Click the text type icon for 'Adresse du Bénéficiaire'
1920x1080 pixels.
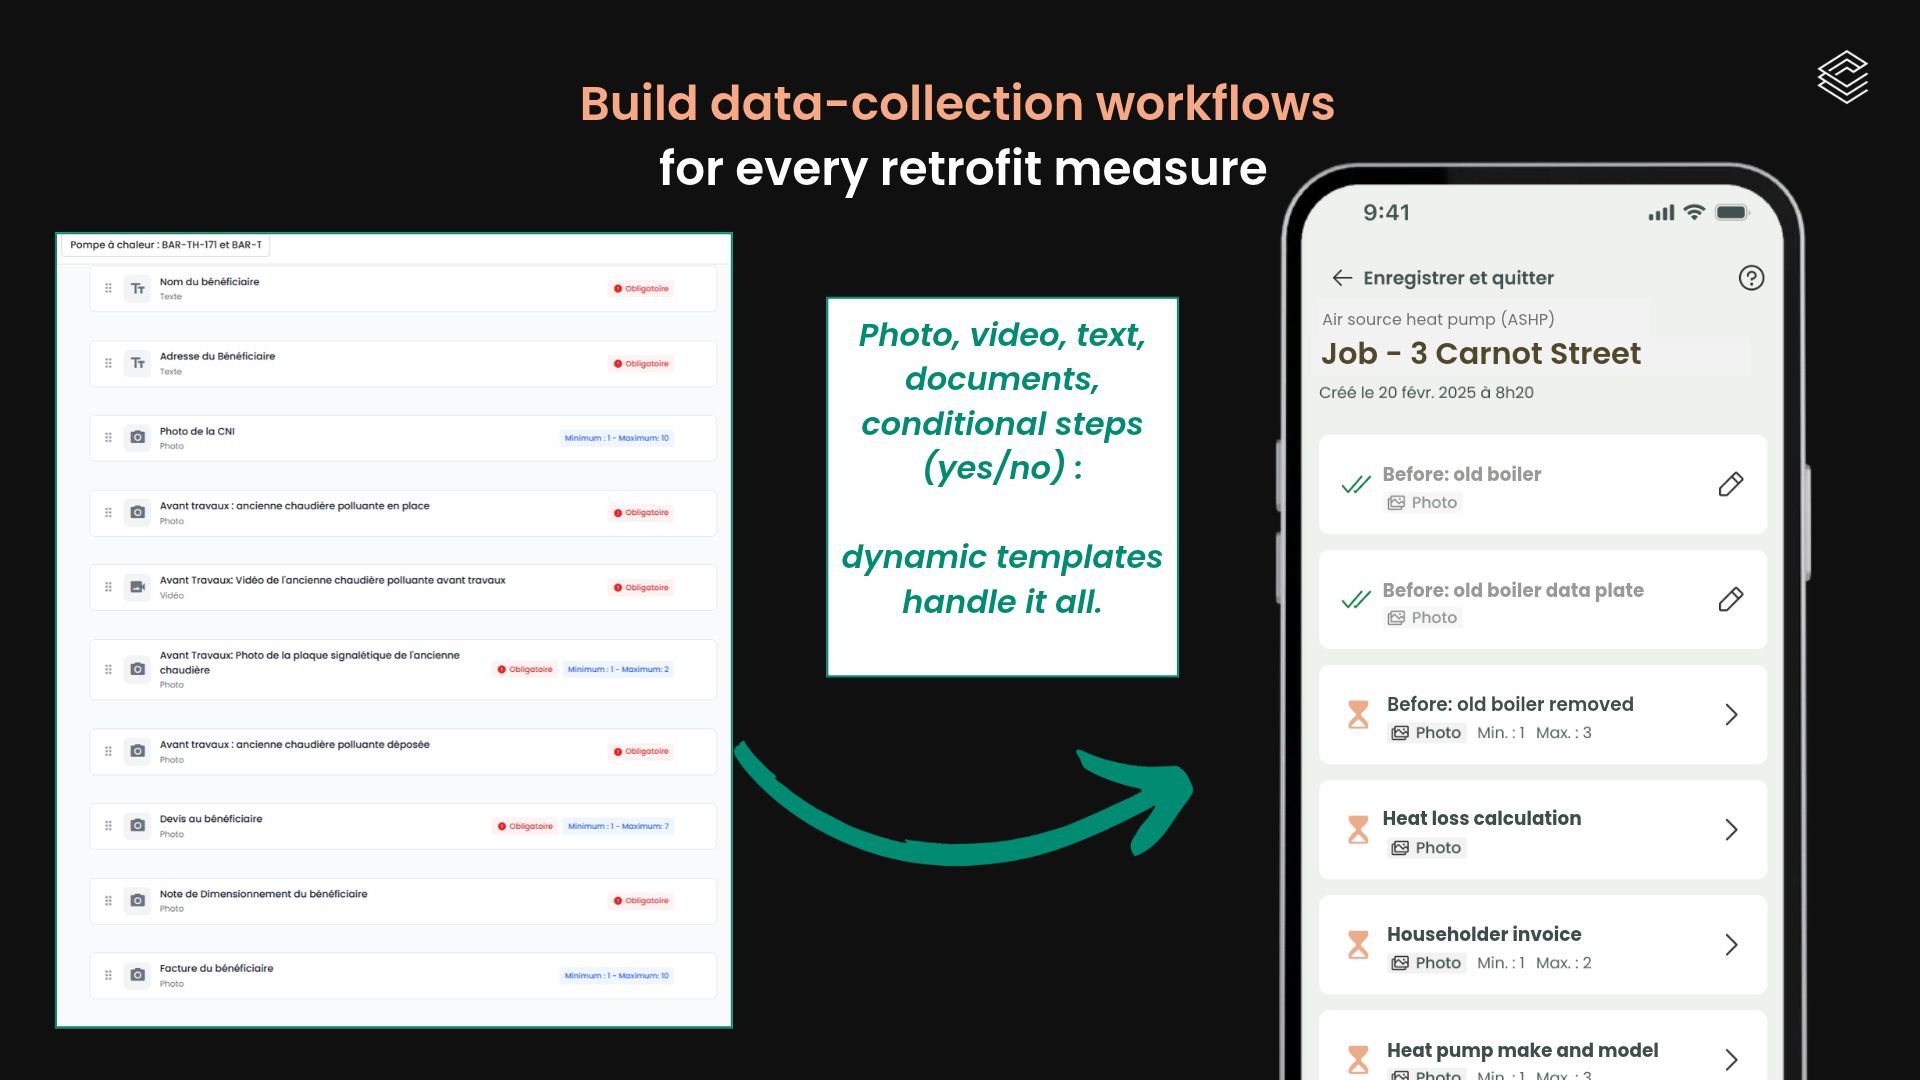coord(138,363)
